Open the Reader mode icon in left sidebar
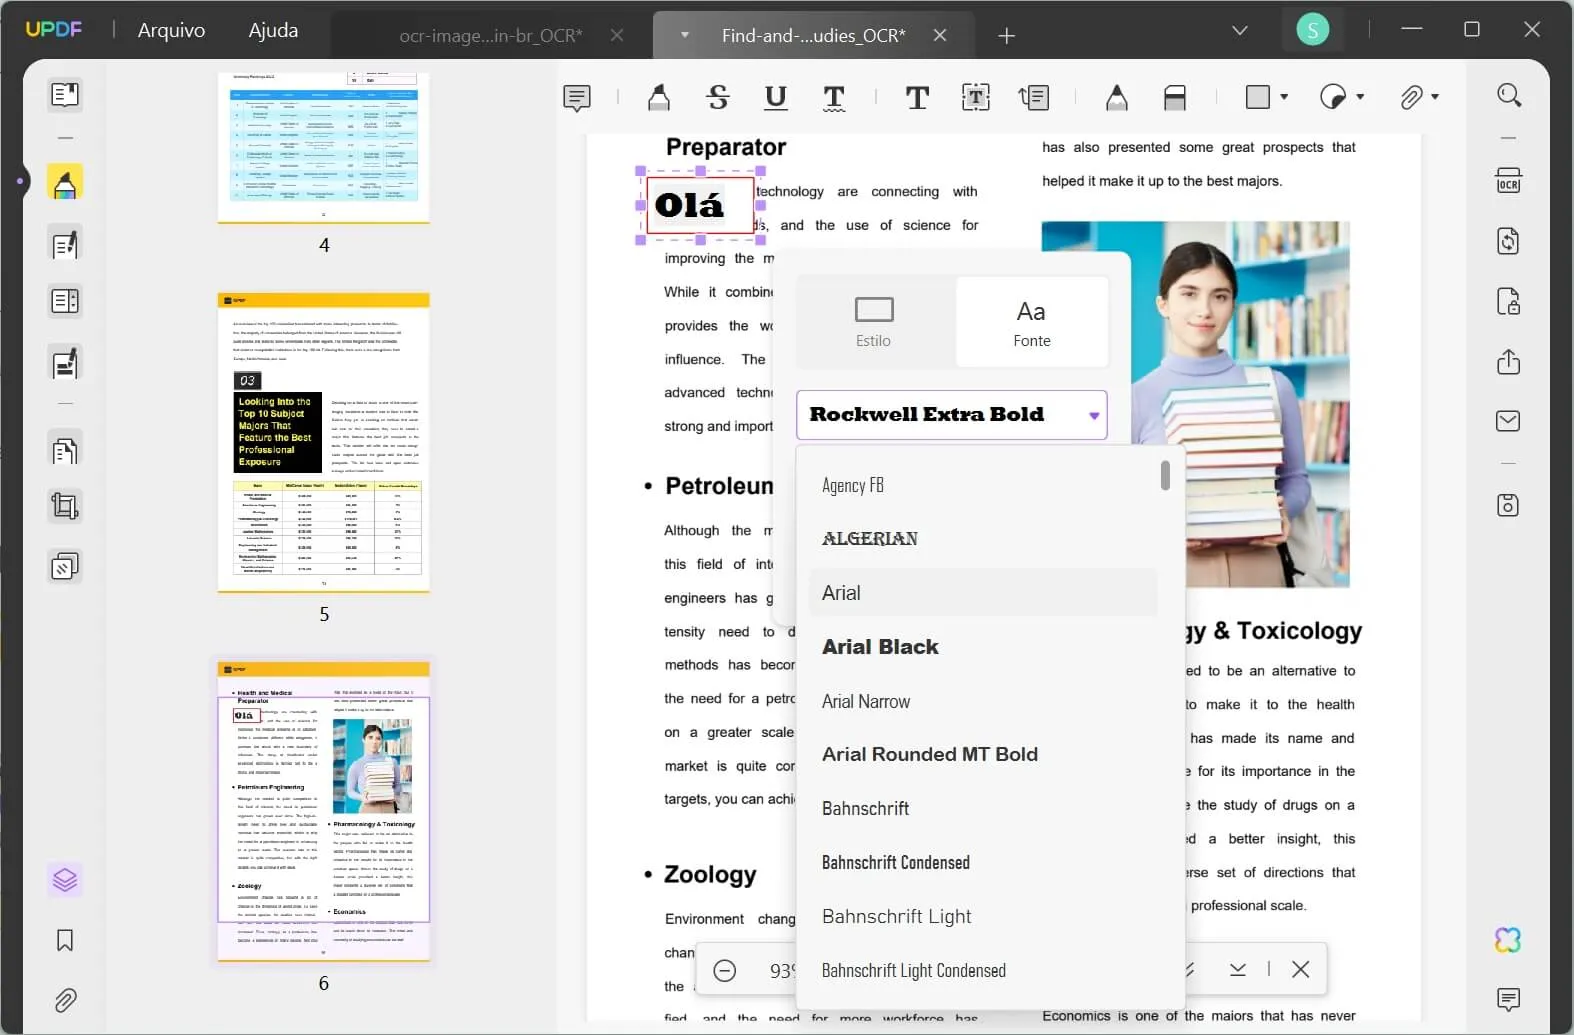This screenshot has height=1035, width=1574. coord(65,95)
